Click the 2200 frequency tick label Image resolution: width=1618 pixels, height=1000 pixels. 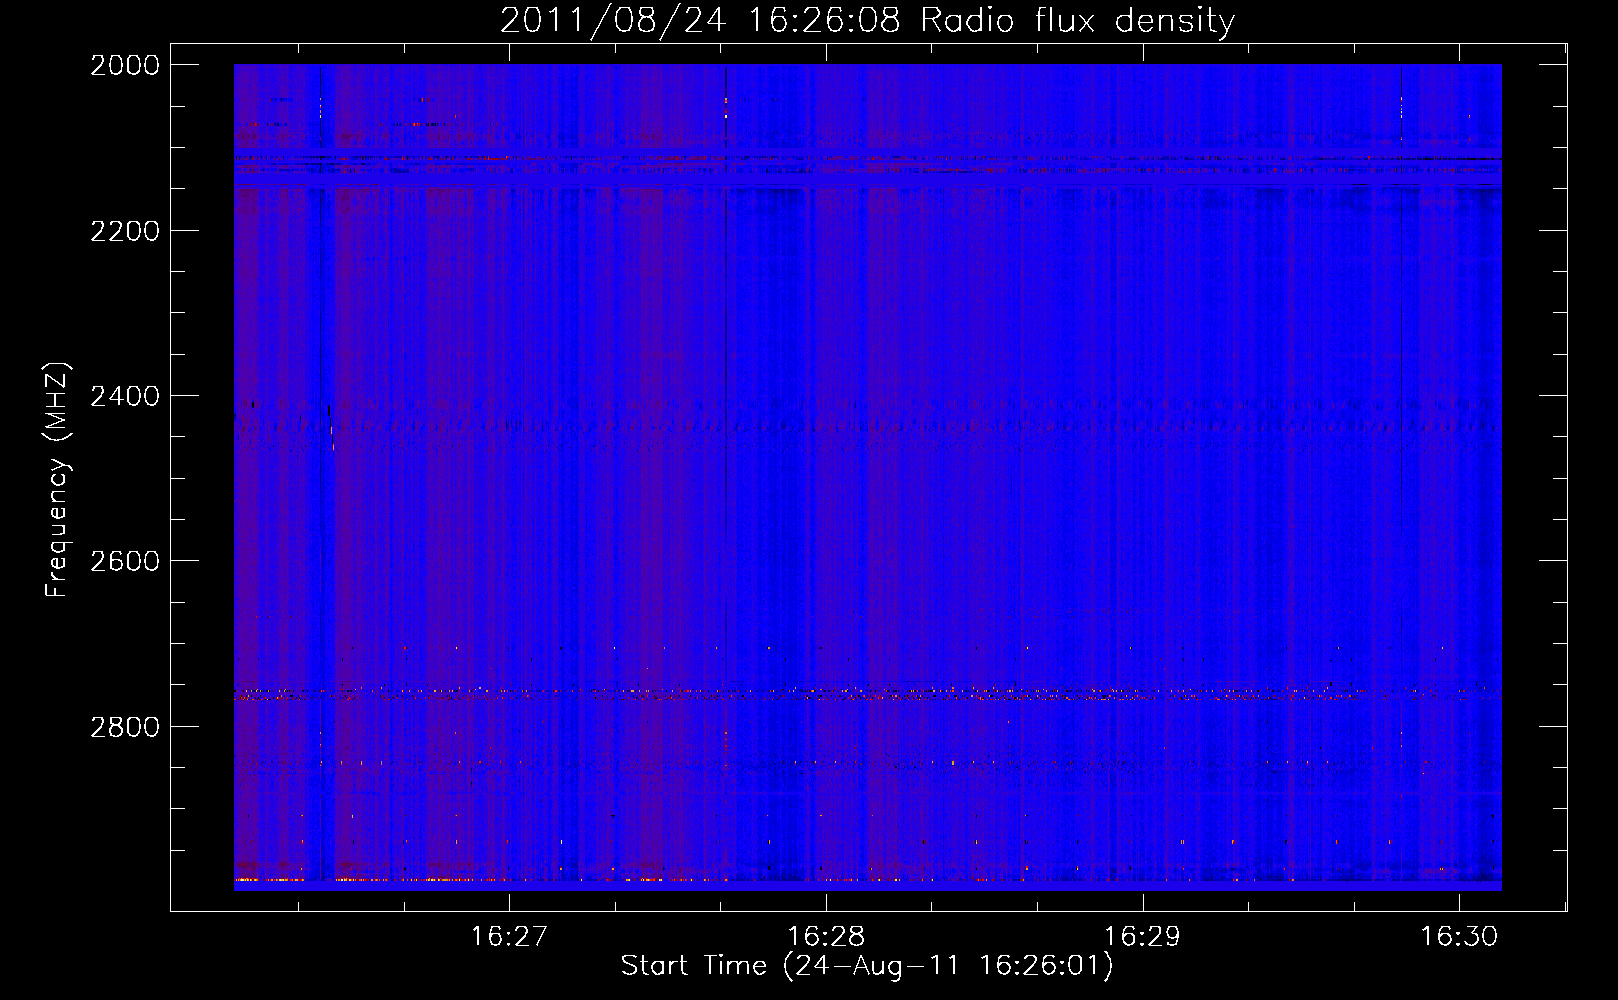[125, 231]
